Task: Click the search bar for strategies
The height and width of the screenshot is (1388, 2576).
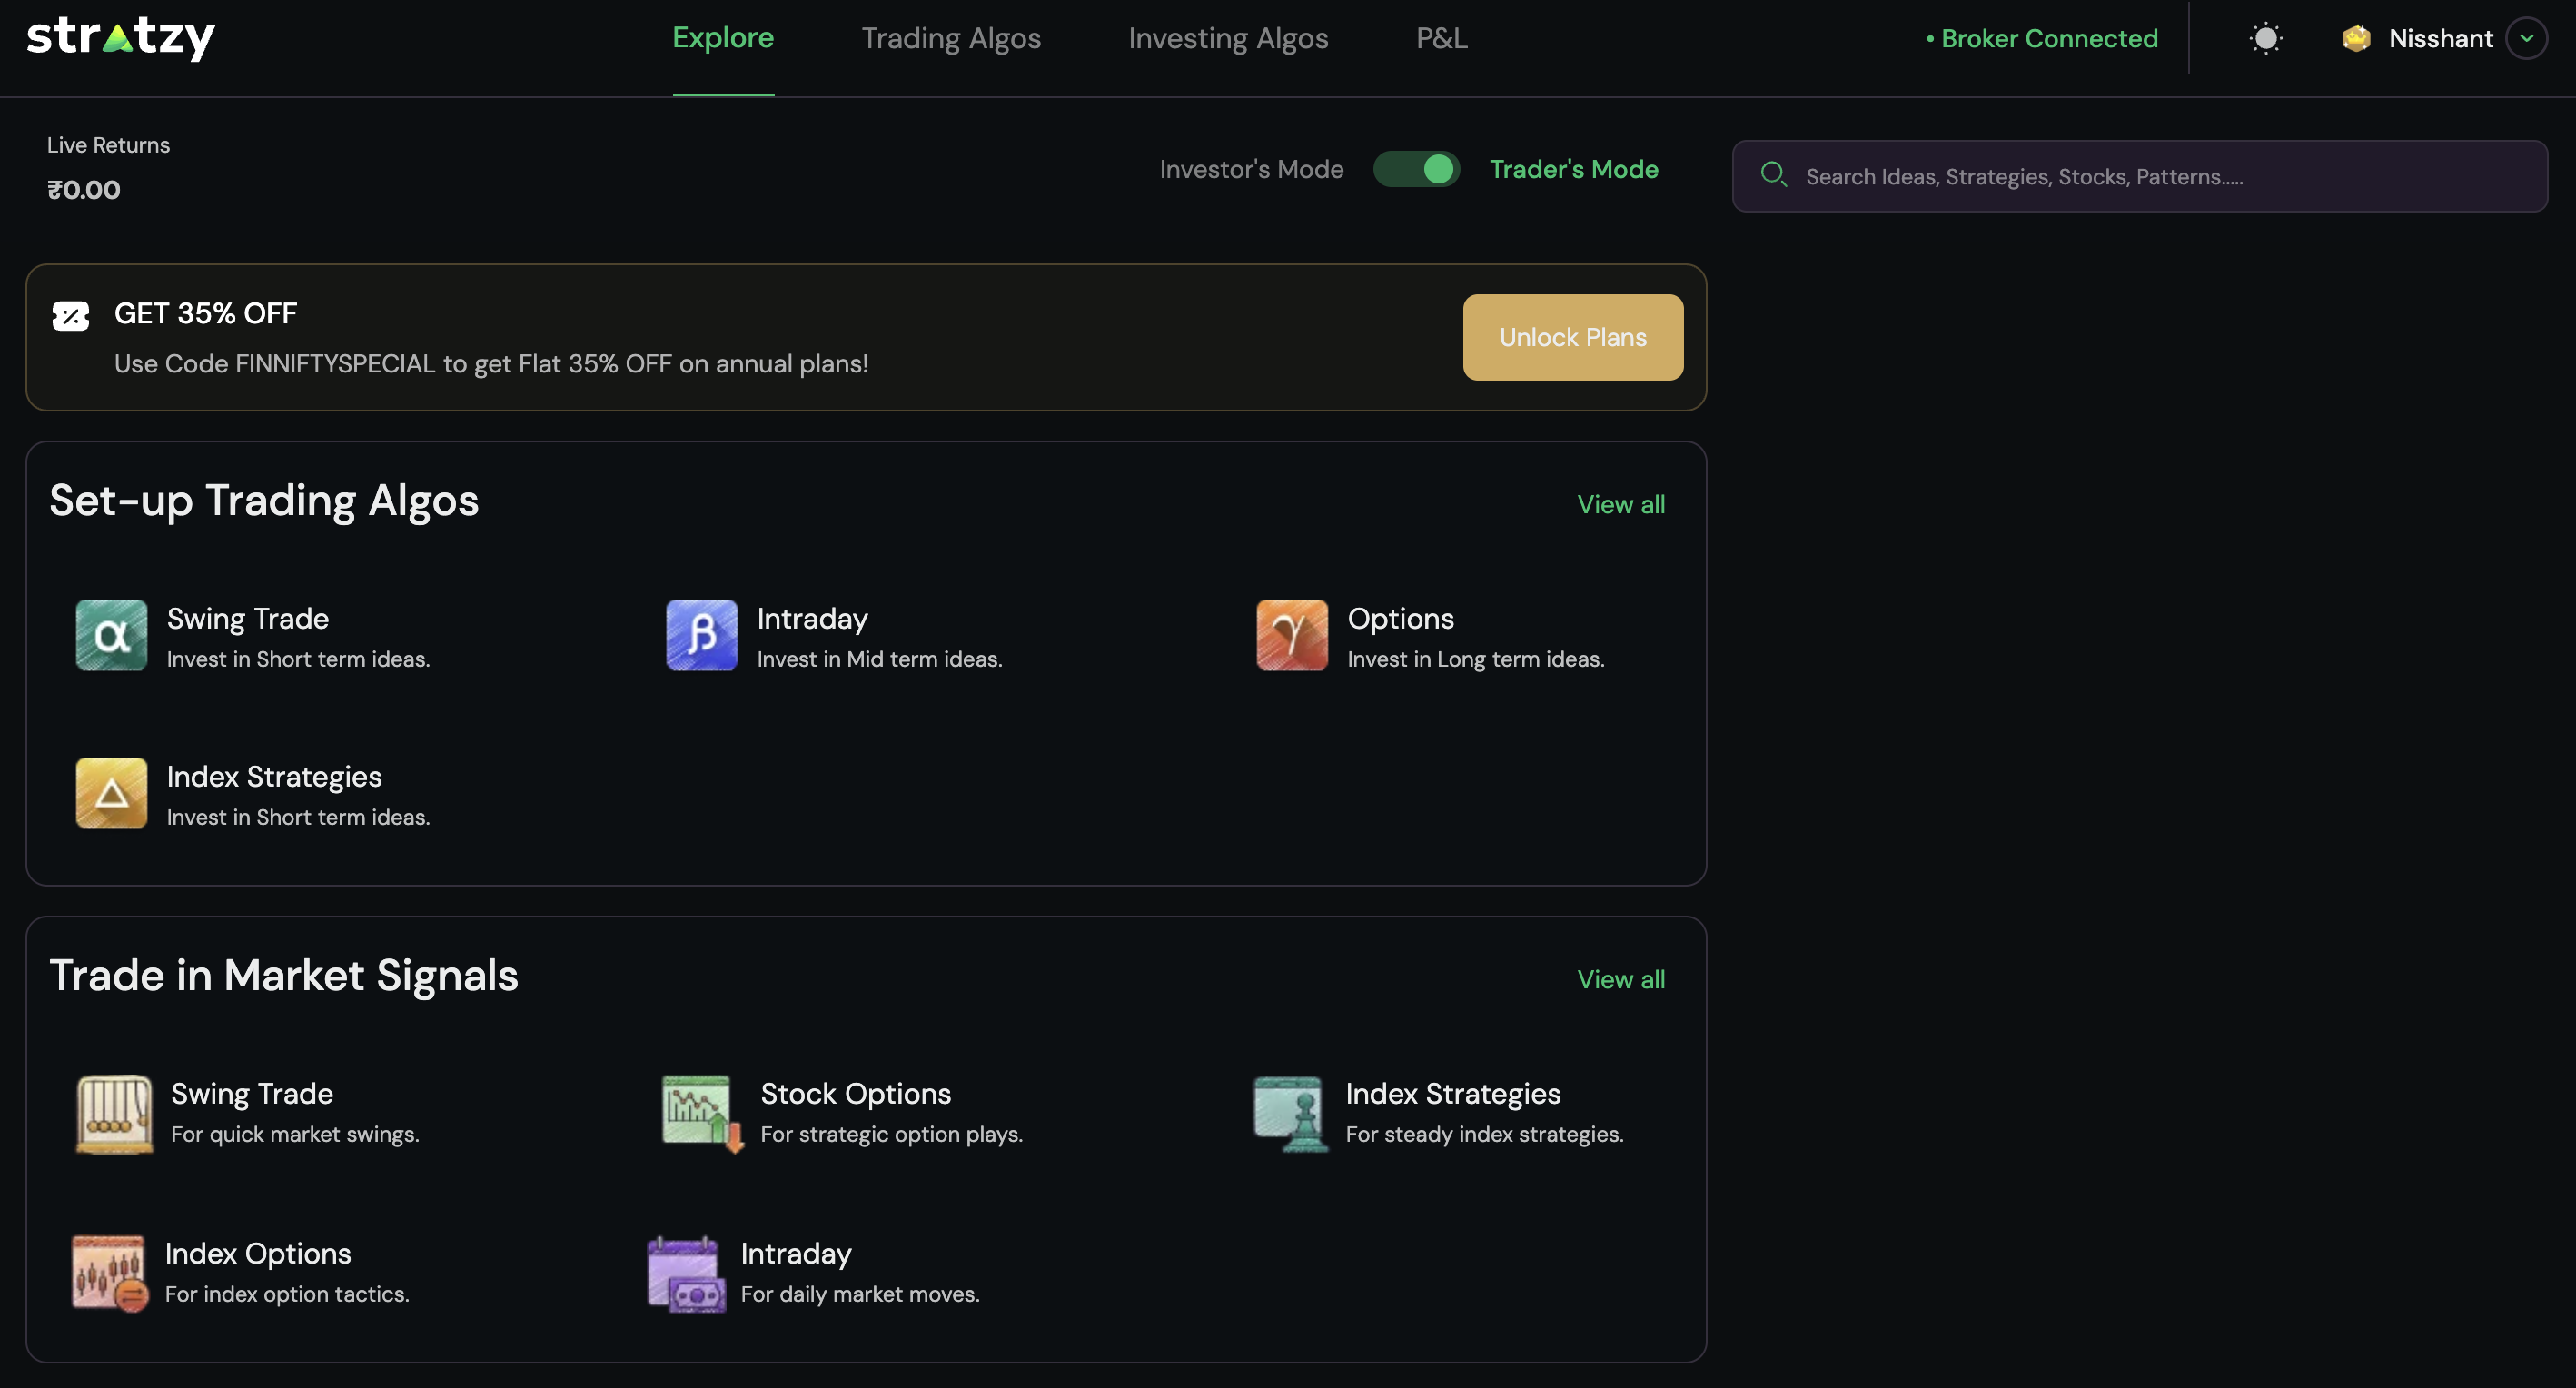Action: pos(2140,176)
